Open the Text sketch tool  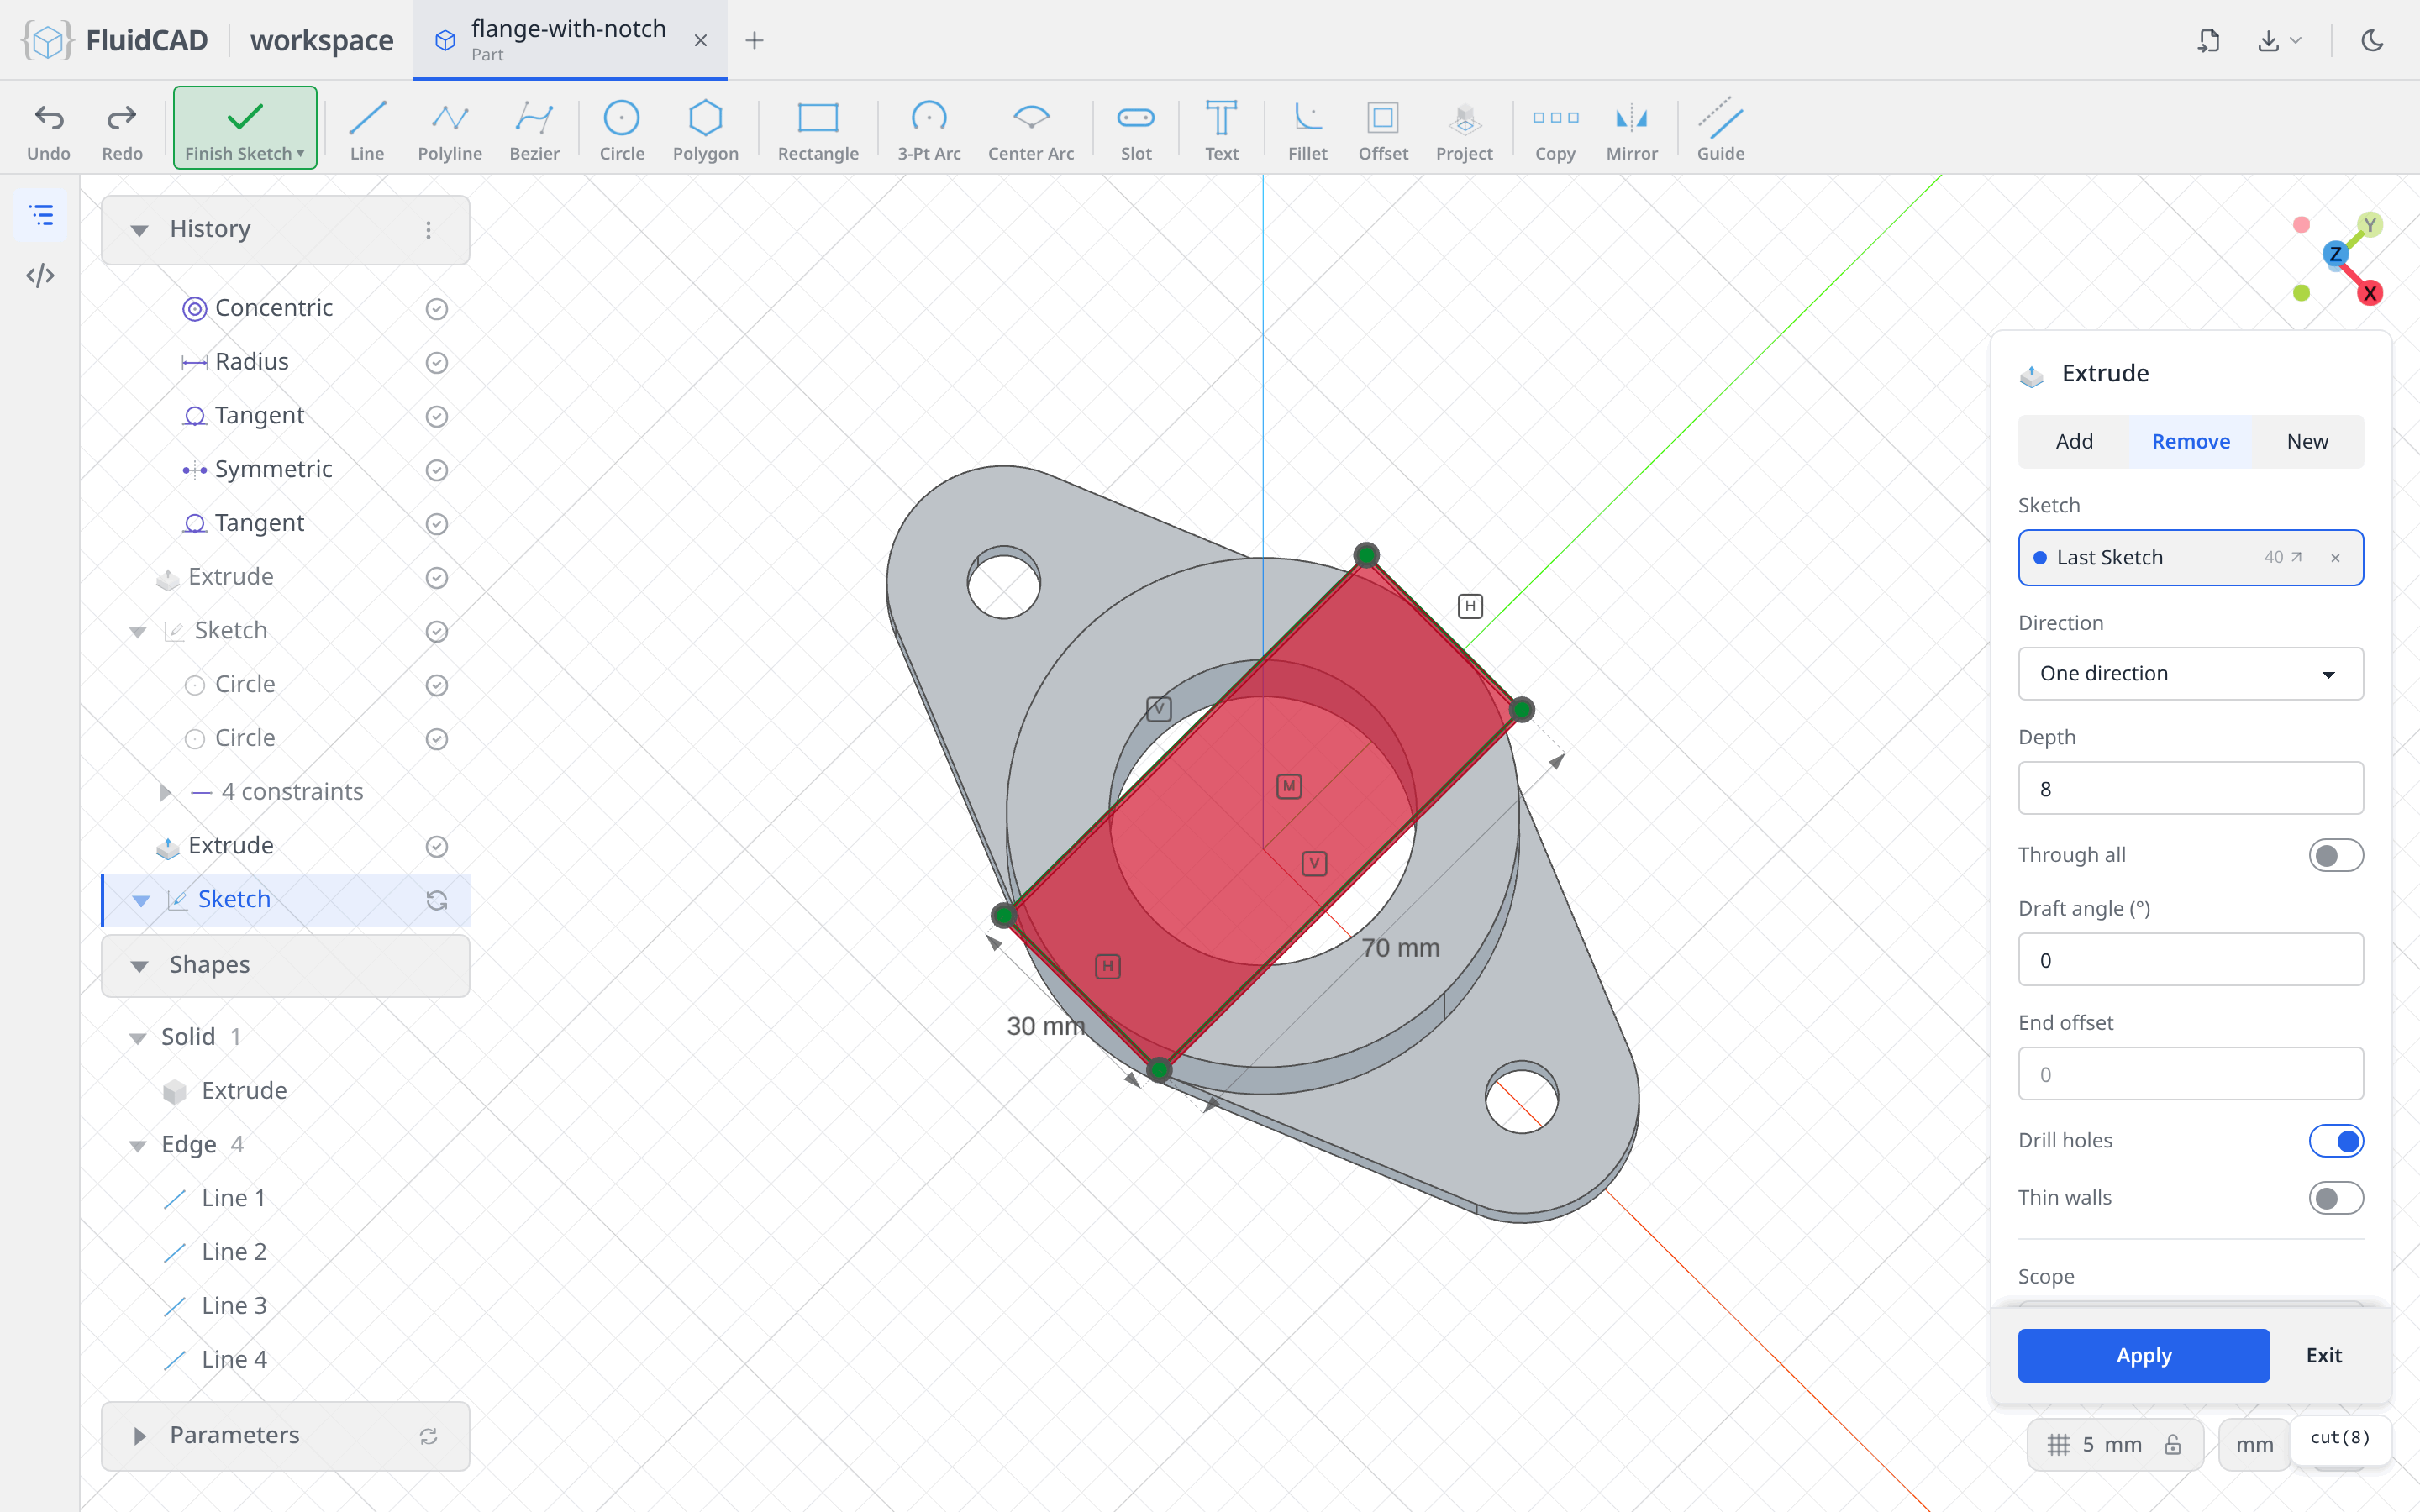pos(1221,129)
